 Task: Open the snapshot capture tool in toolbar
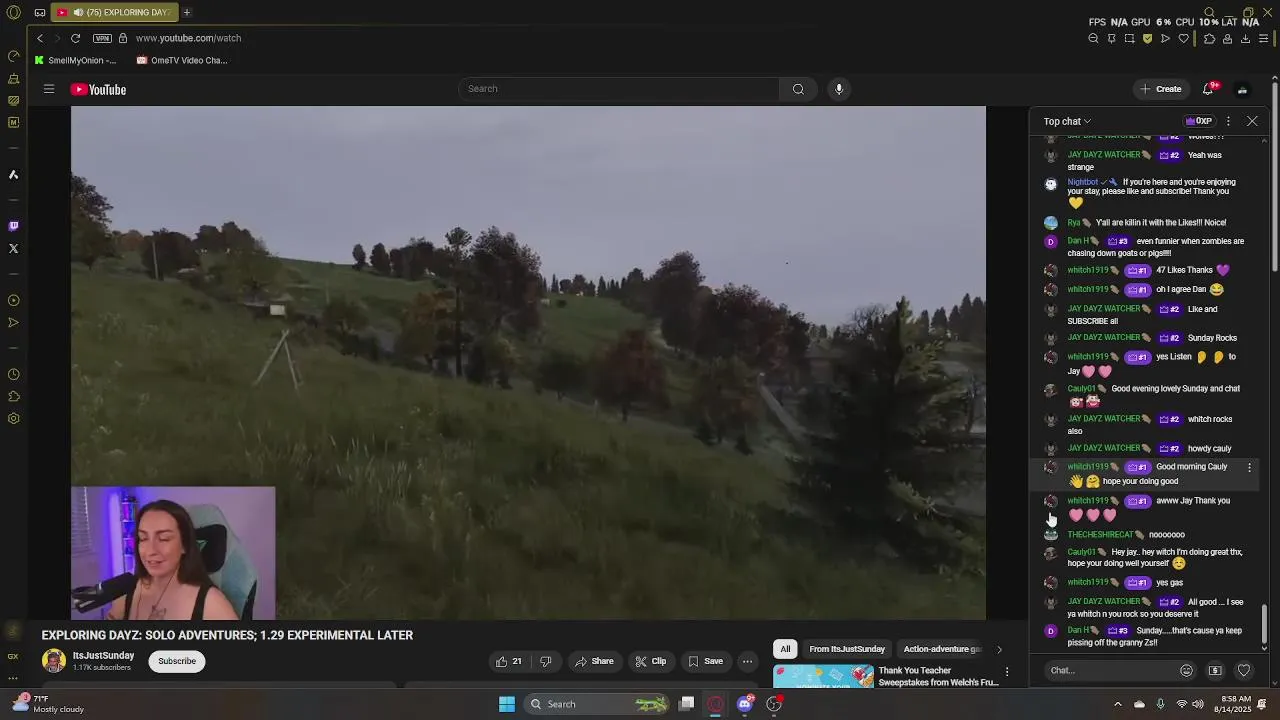[x=1129, y=39]
